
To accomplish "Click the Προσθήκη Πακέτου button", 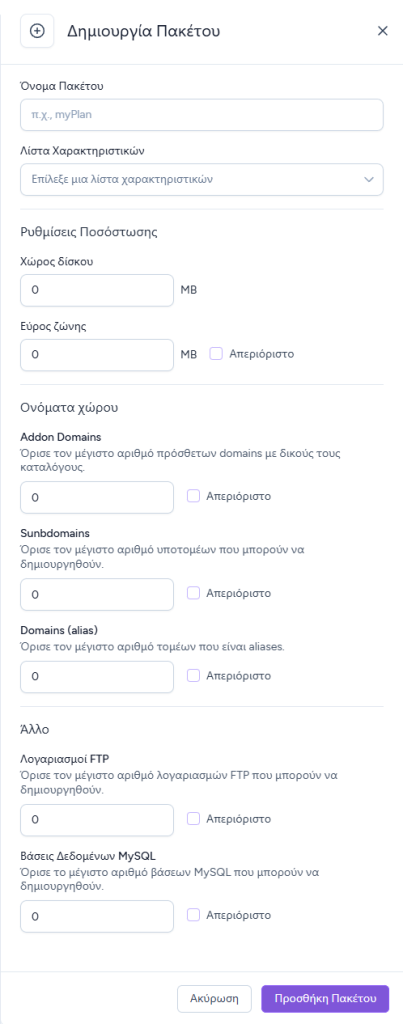I will [325, 999].
